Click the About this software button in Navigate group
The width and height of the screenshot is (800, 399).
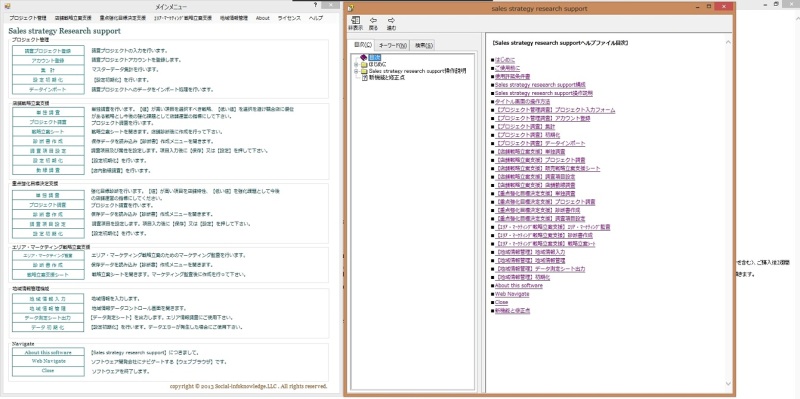point(48,352)
